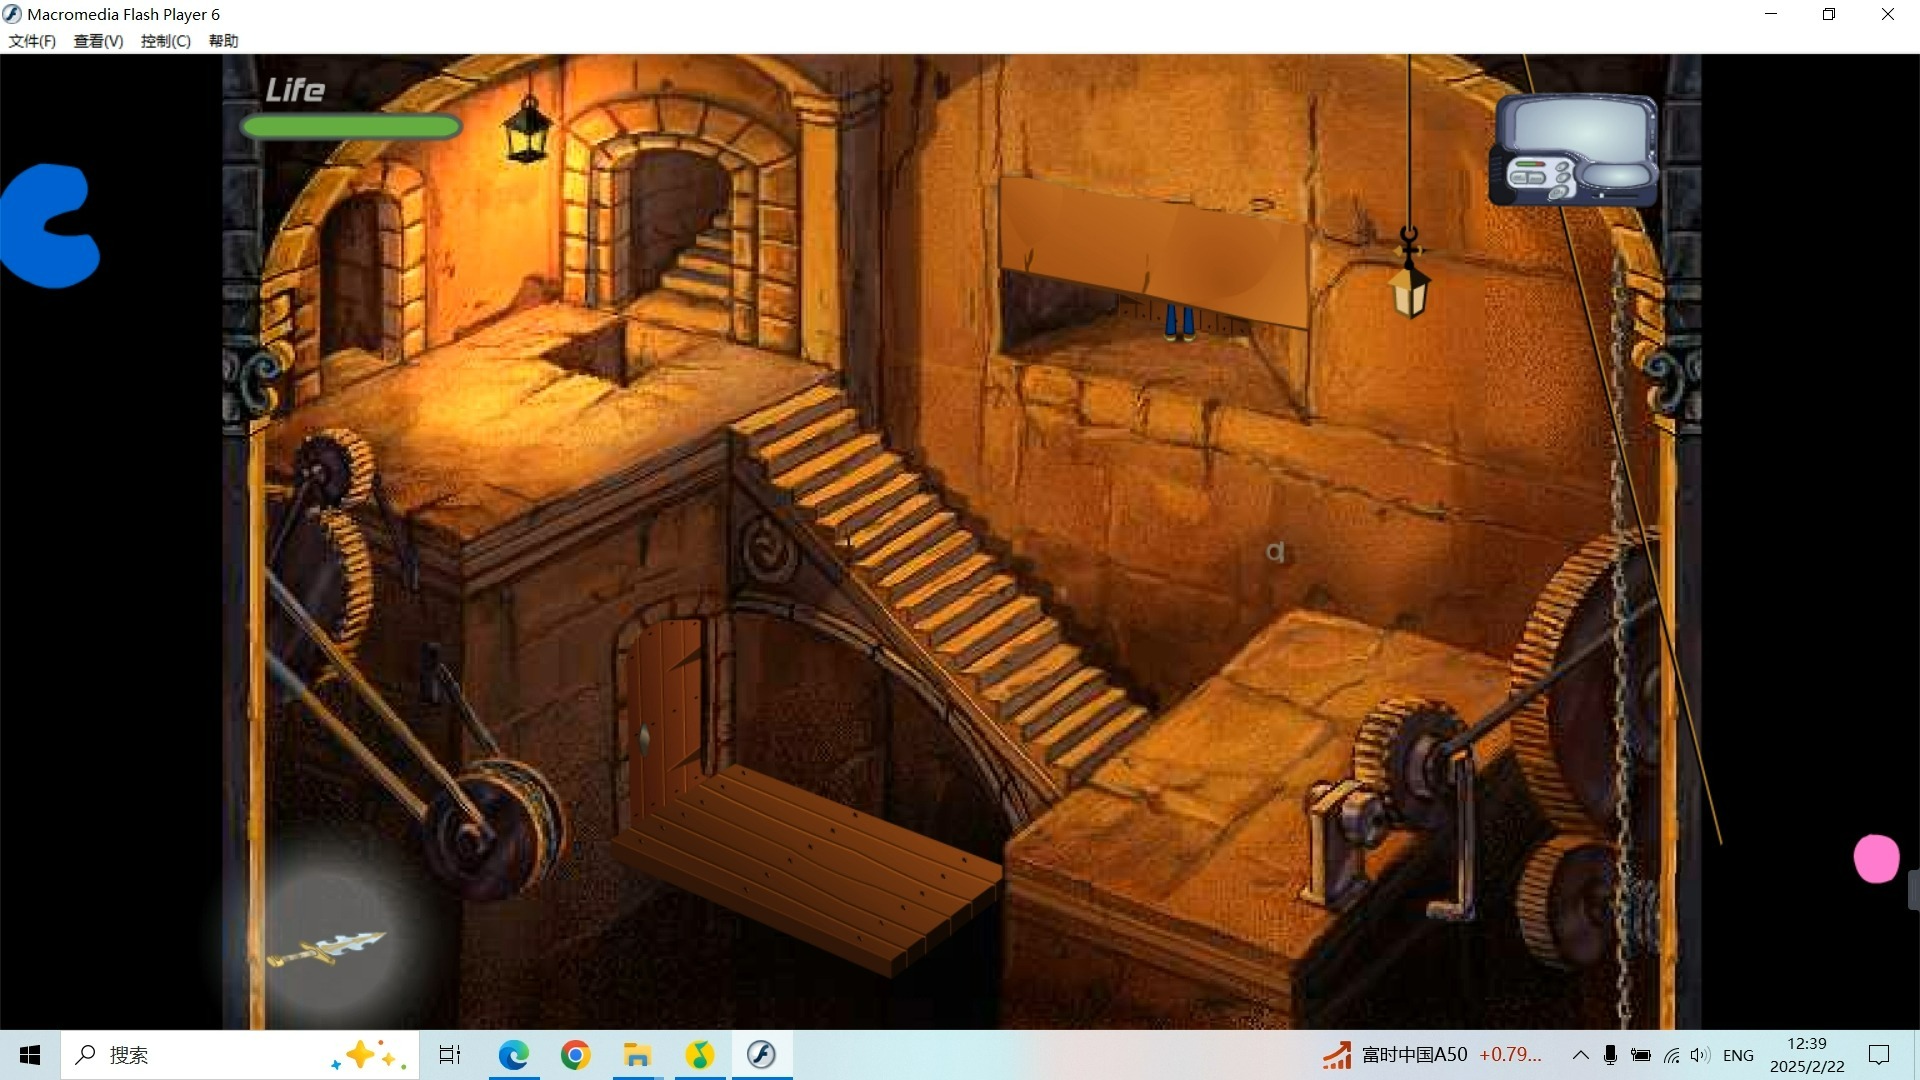This screenshot has width=1920, height=1080.
Task: Toggle the ENG input language indicator
Action: tap(1738, 1055)
